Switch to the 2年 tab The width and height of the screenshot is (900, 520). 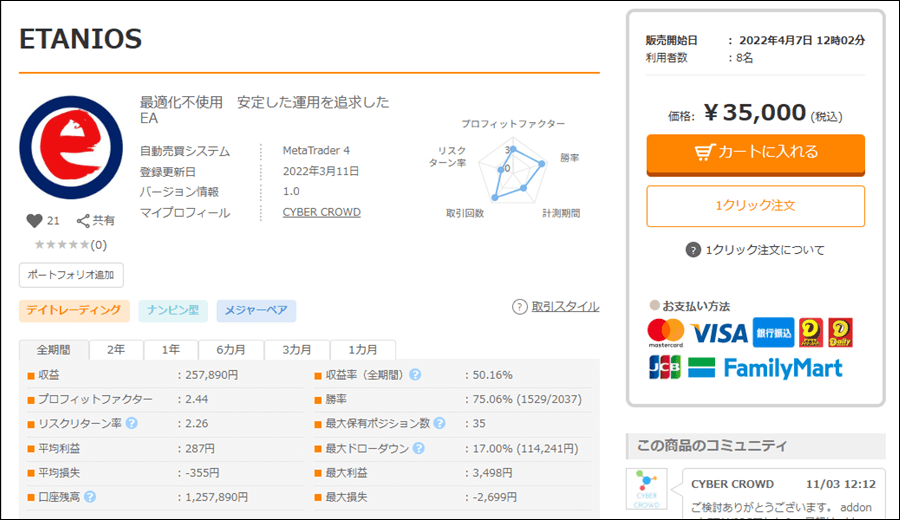point(116,350)
